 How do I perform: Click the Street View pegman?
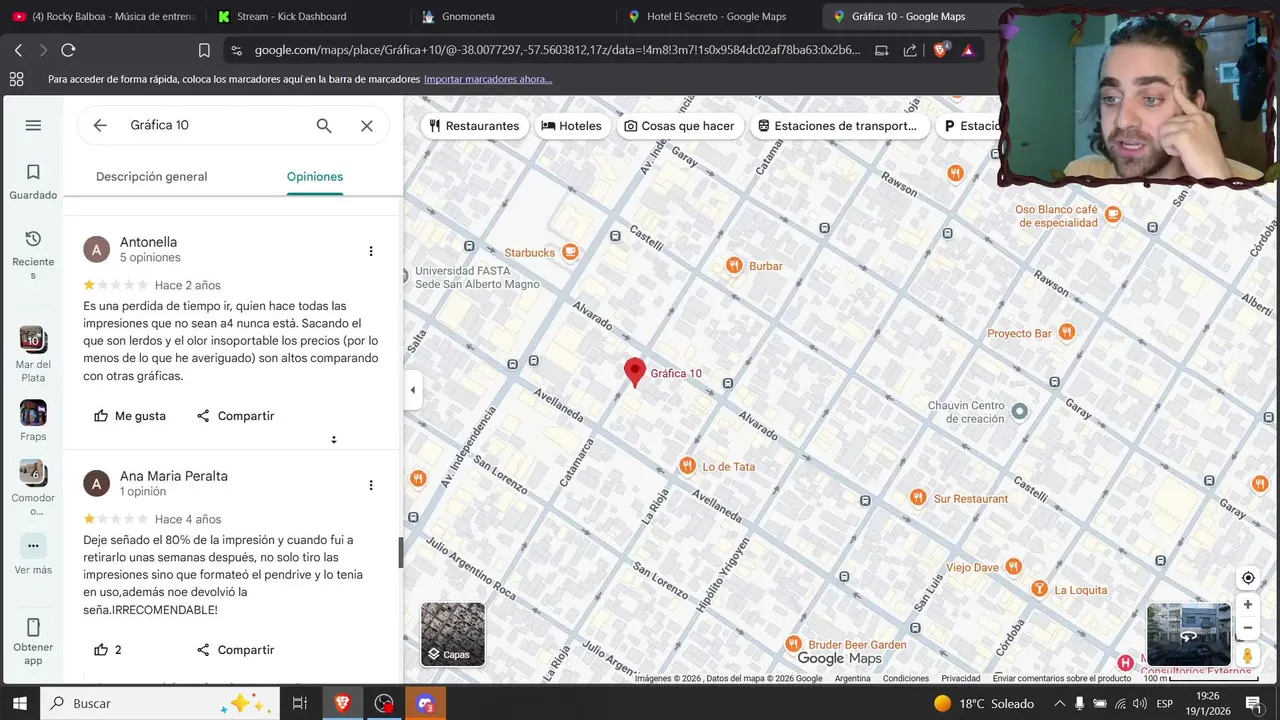[1248, 655]
